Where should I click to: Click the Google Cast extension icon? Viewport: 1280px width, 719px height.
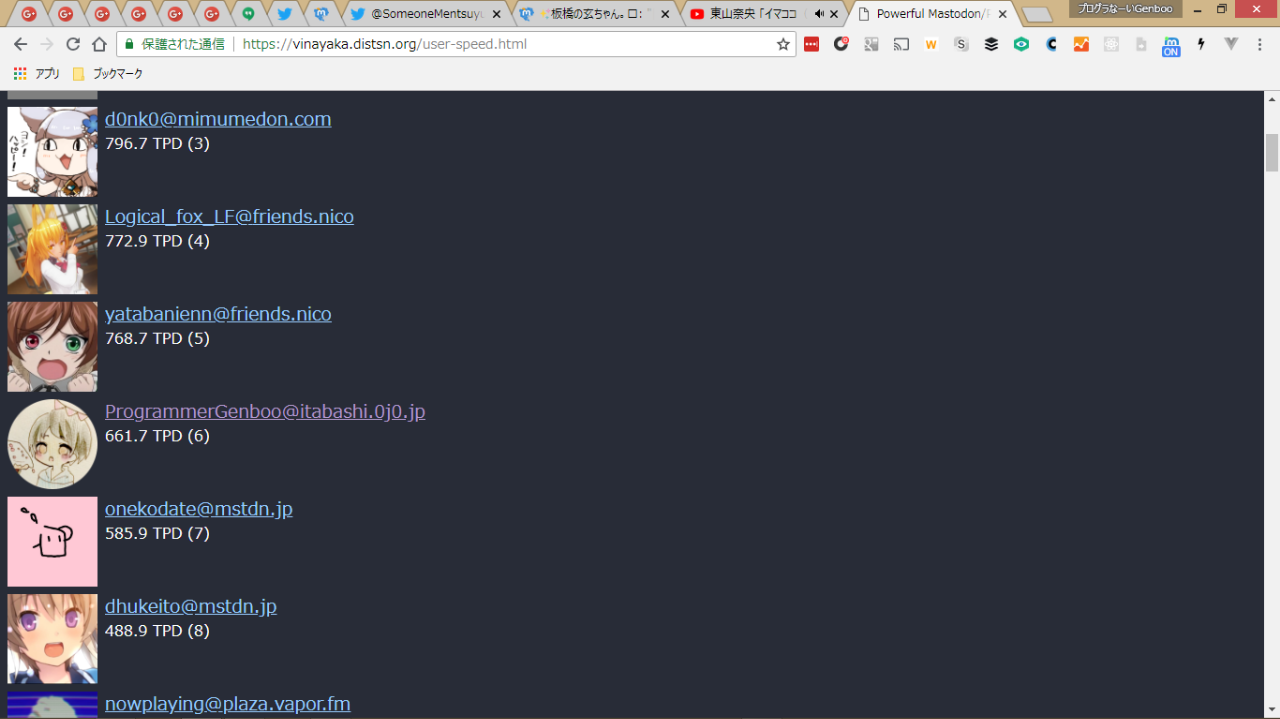point(901,44)
